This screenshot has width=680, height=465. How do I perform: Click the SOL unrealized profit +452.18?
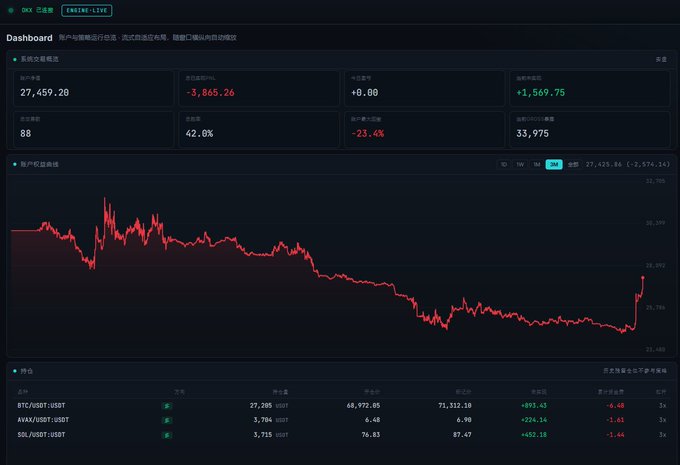pos(533,435)
